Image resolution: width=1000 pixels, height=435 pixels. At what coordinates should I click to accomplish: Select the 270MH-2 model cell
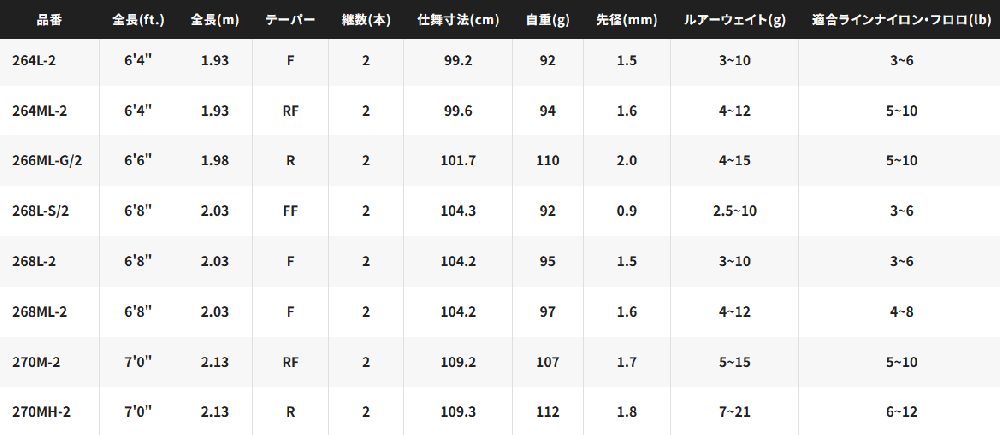pos(41,413)
